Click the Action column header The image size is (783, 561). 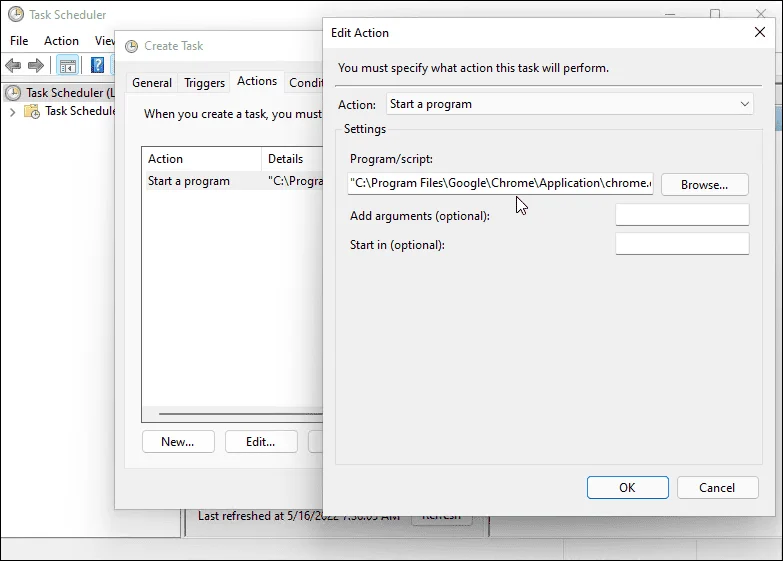click(x=202, y=159)
